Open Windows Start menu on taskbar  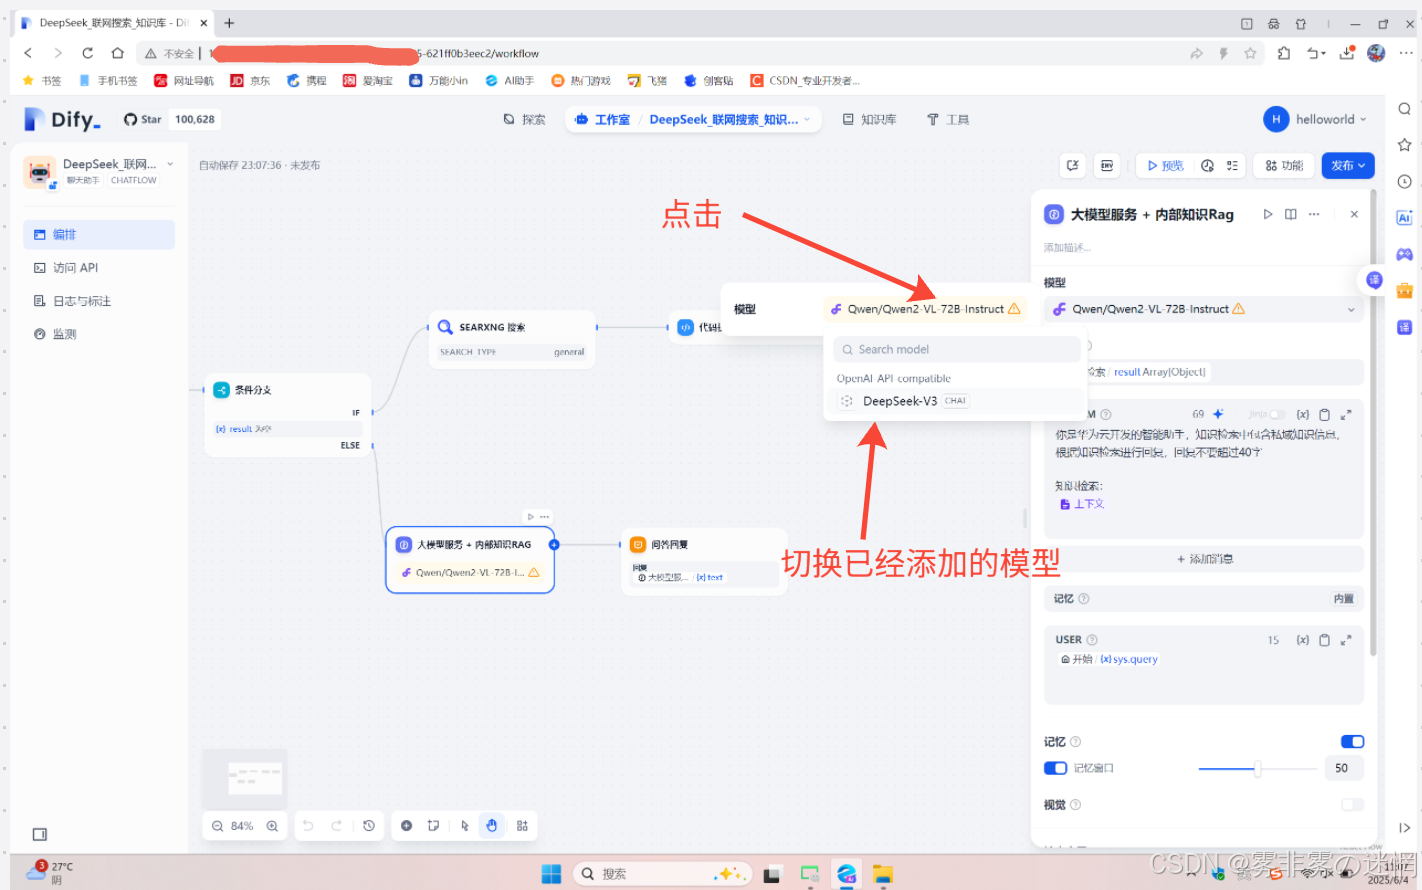[551, 874]
